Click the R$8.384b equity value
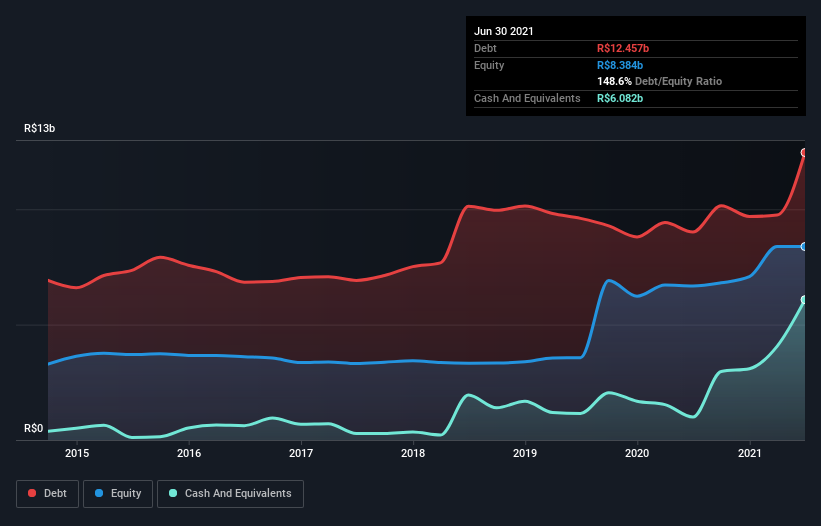Screen dimensions: 821x526 click(620, 65)
